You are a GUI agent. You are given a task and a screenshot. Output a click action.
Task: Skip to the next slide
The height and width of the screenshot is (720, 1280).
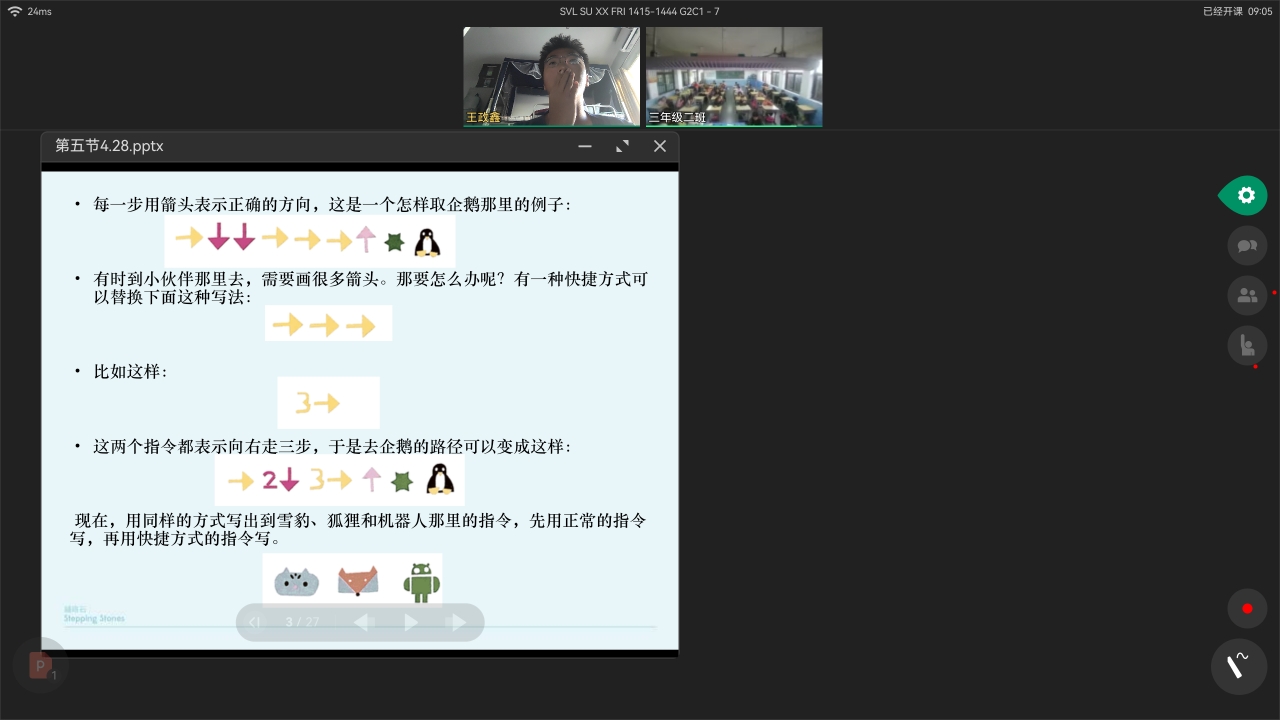point(457,622)
